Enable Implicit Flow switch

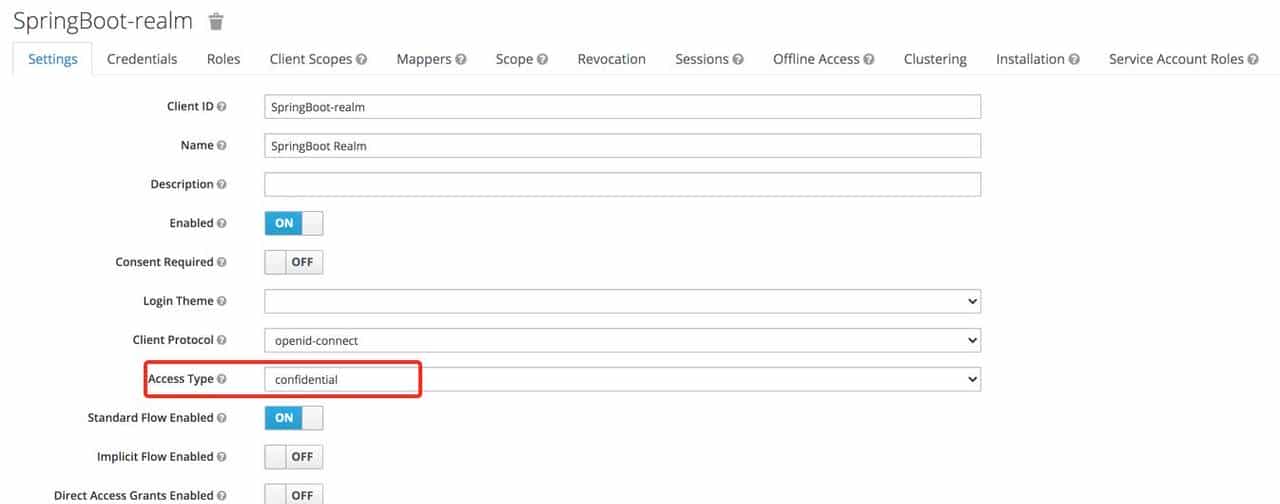point(294,457)
